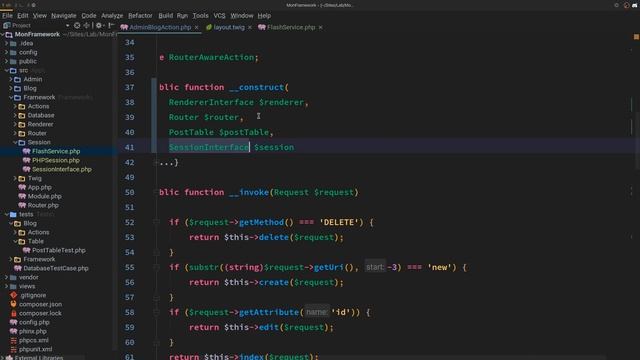The height and width of the screenshot is (360, 640).
Task: Open the Analyze menu
Action: pyautogui.click(x=112, y=16)
